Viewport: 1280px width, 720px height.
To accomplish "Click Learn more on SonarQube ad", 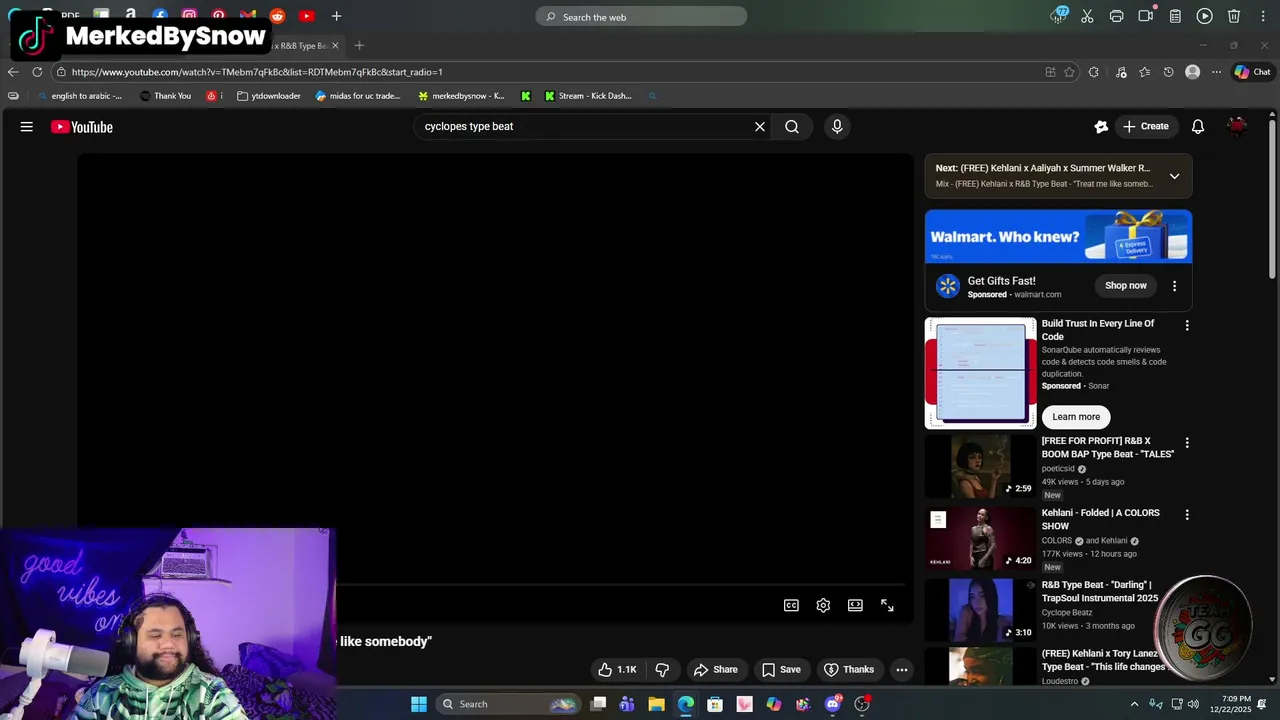I will click(1076, 417).
